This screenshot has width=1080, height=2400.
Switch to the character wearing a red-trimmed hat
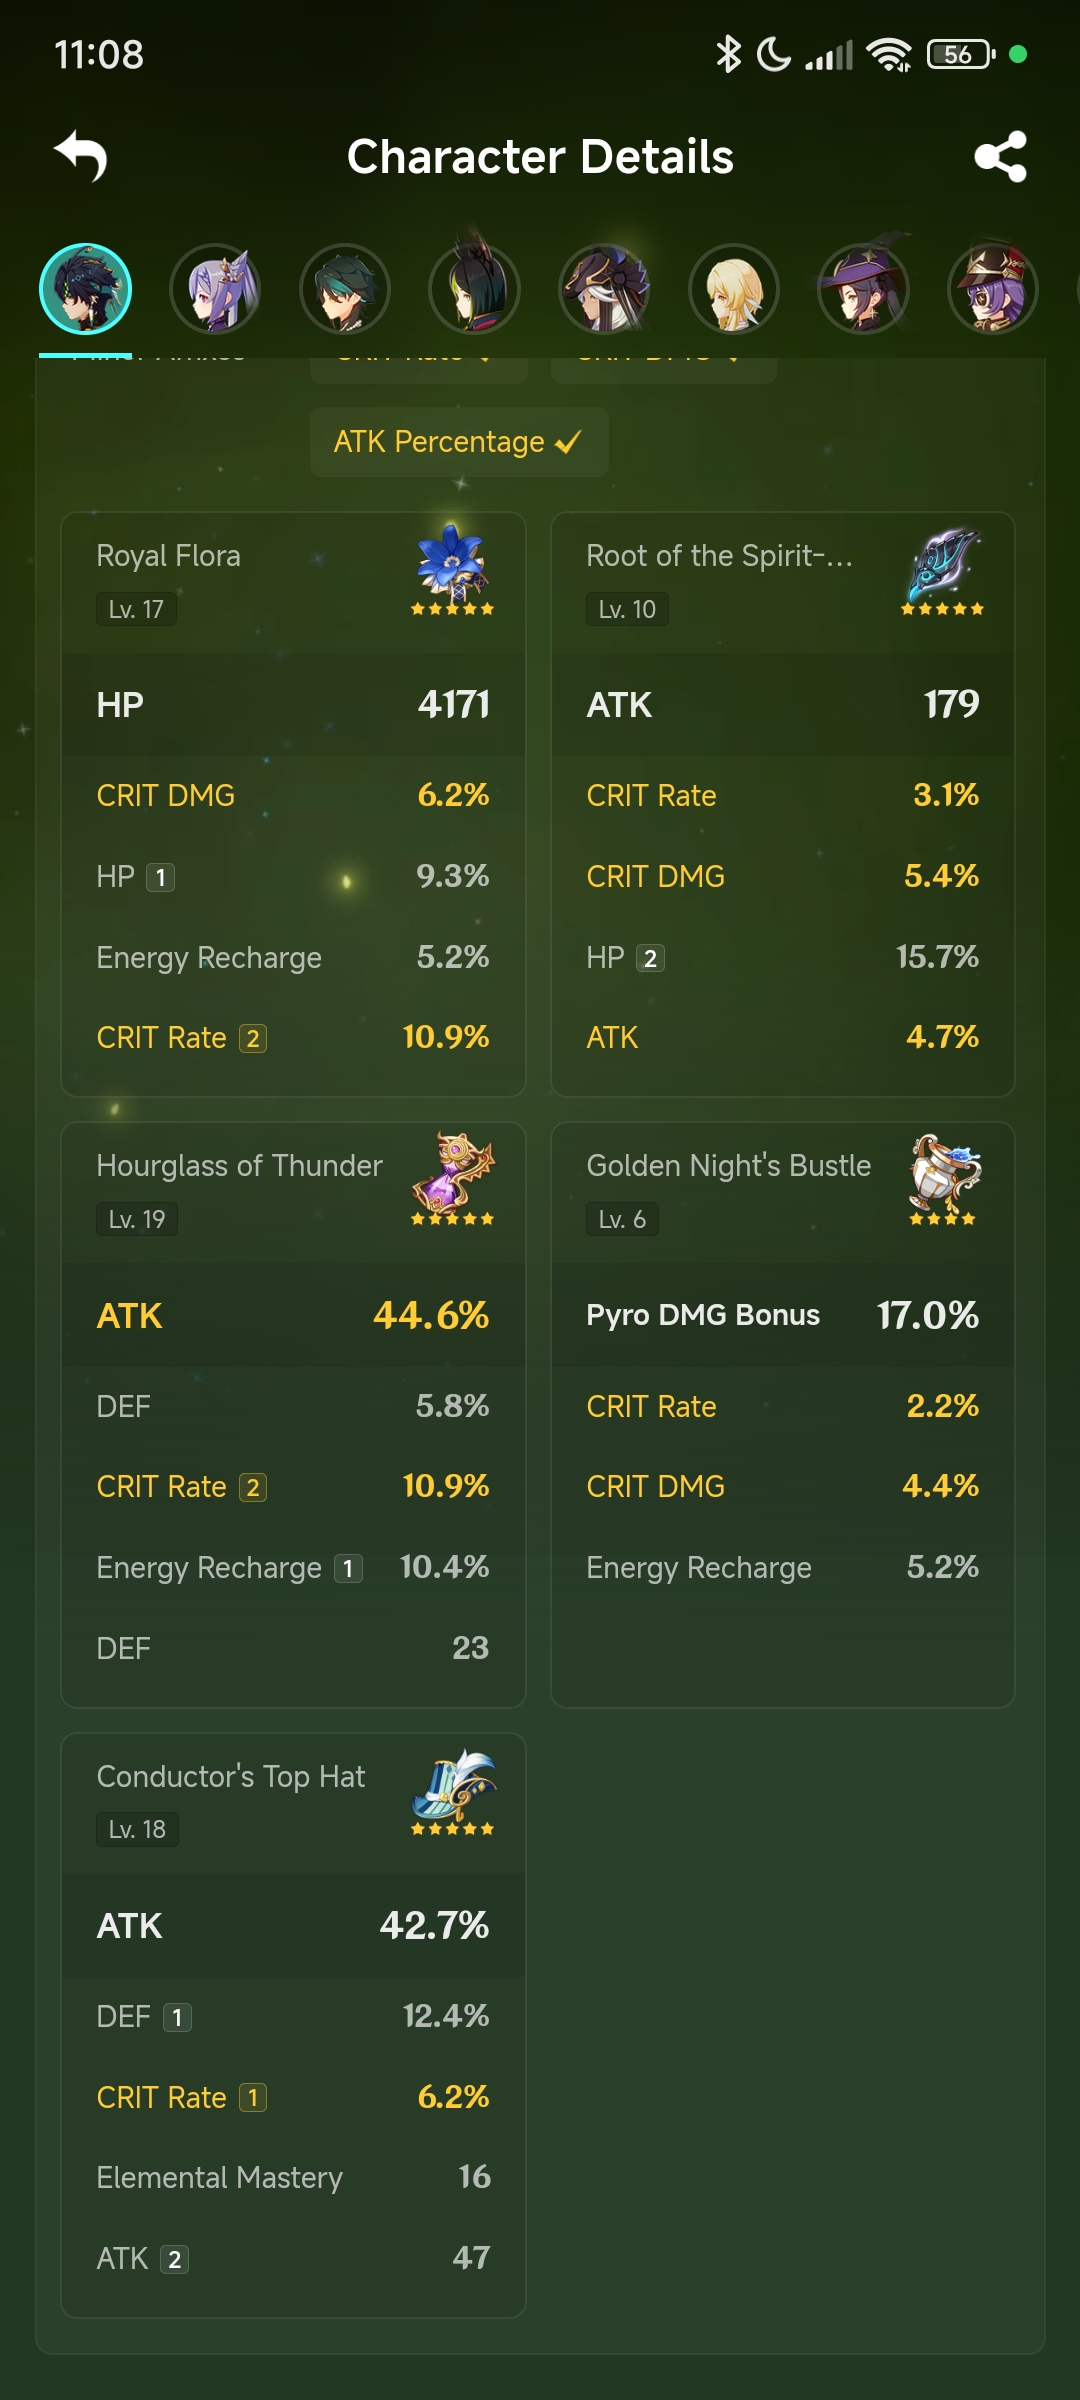point(992,290)
